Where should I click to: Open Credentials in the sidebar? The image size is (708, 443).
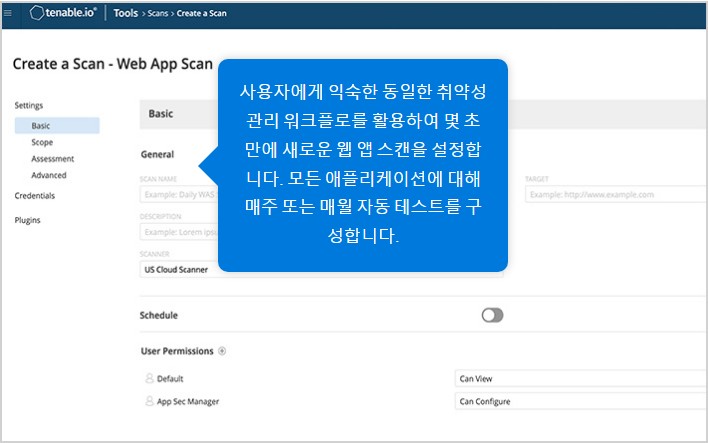point(35,196)
